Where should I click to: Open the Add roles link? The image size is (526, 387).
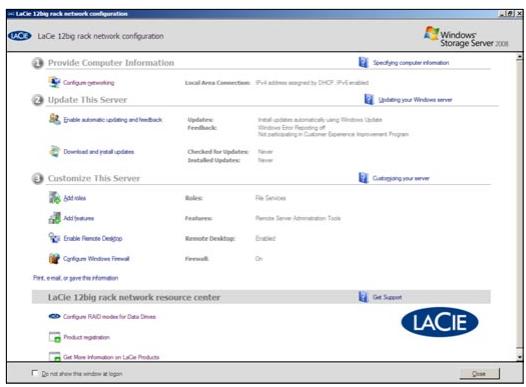pos(75,198)
